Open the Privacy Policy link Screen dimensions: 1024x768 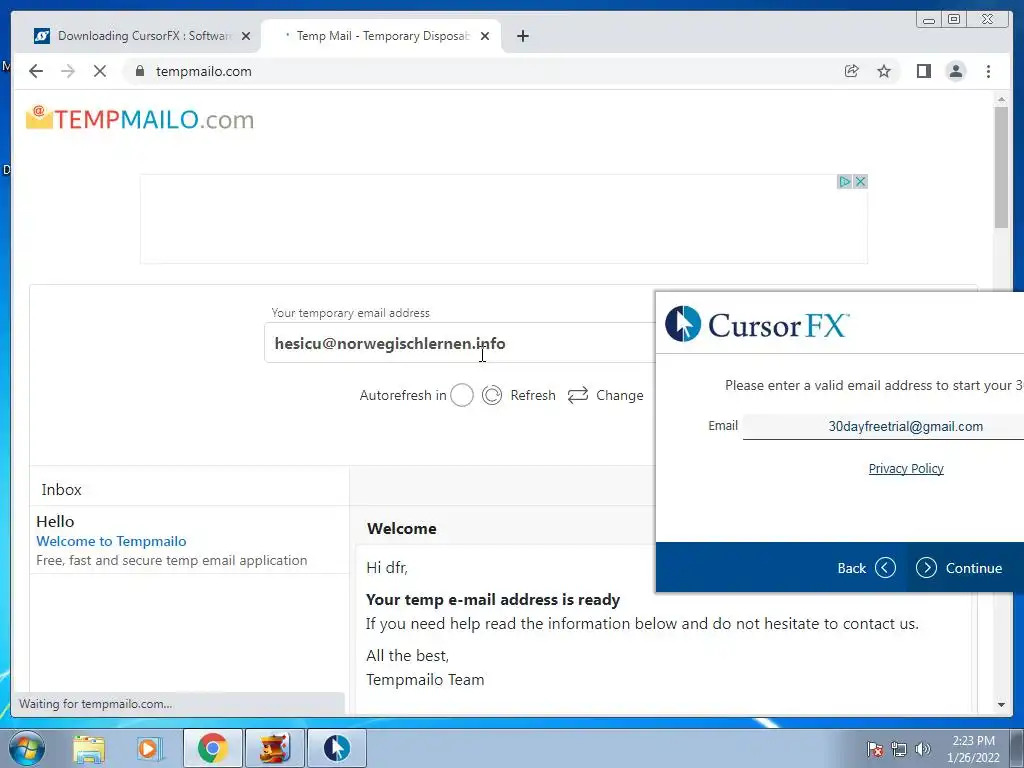tap(906, 468)
